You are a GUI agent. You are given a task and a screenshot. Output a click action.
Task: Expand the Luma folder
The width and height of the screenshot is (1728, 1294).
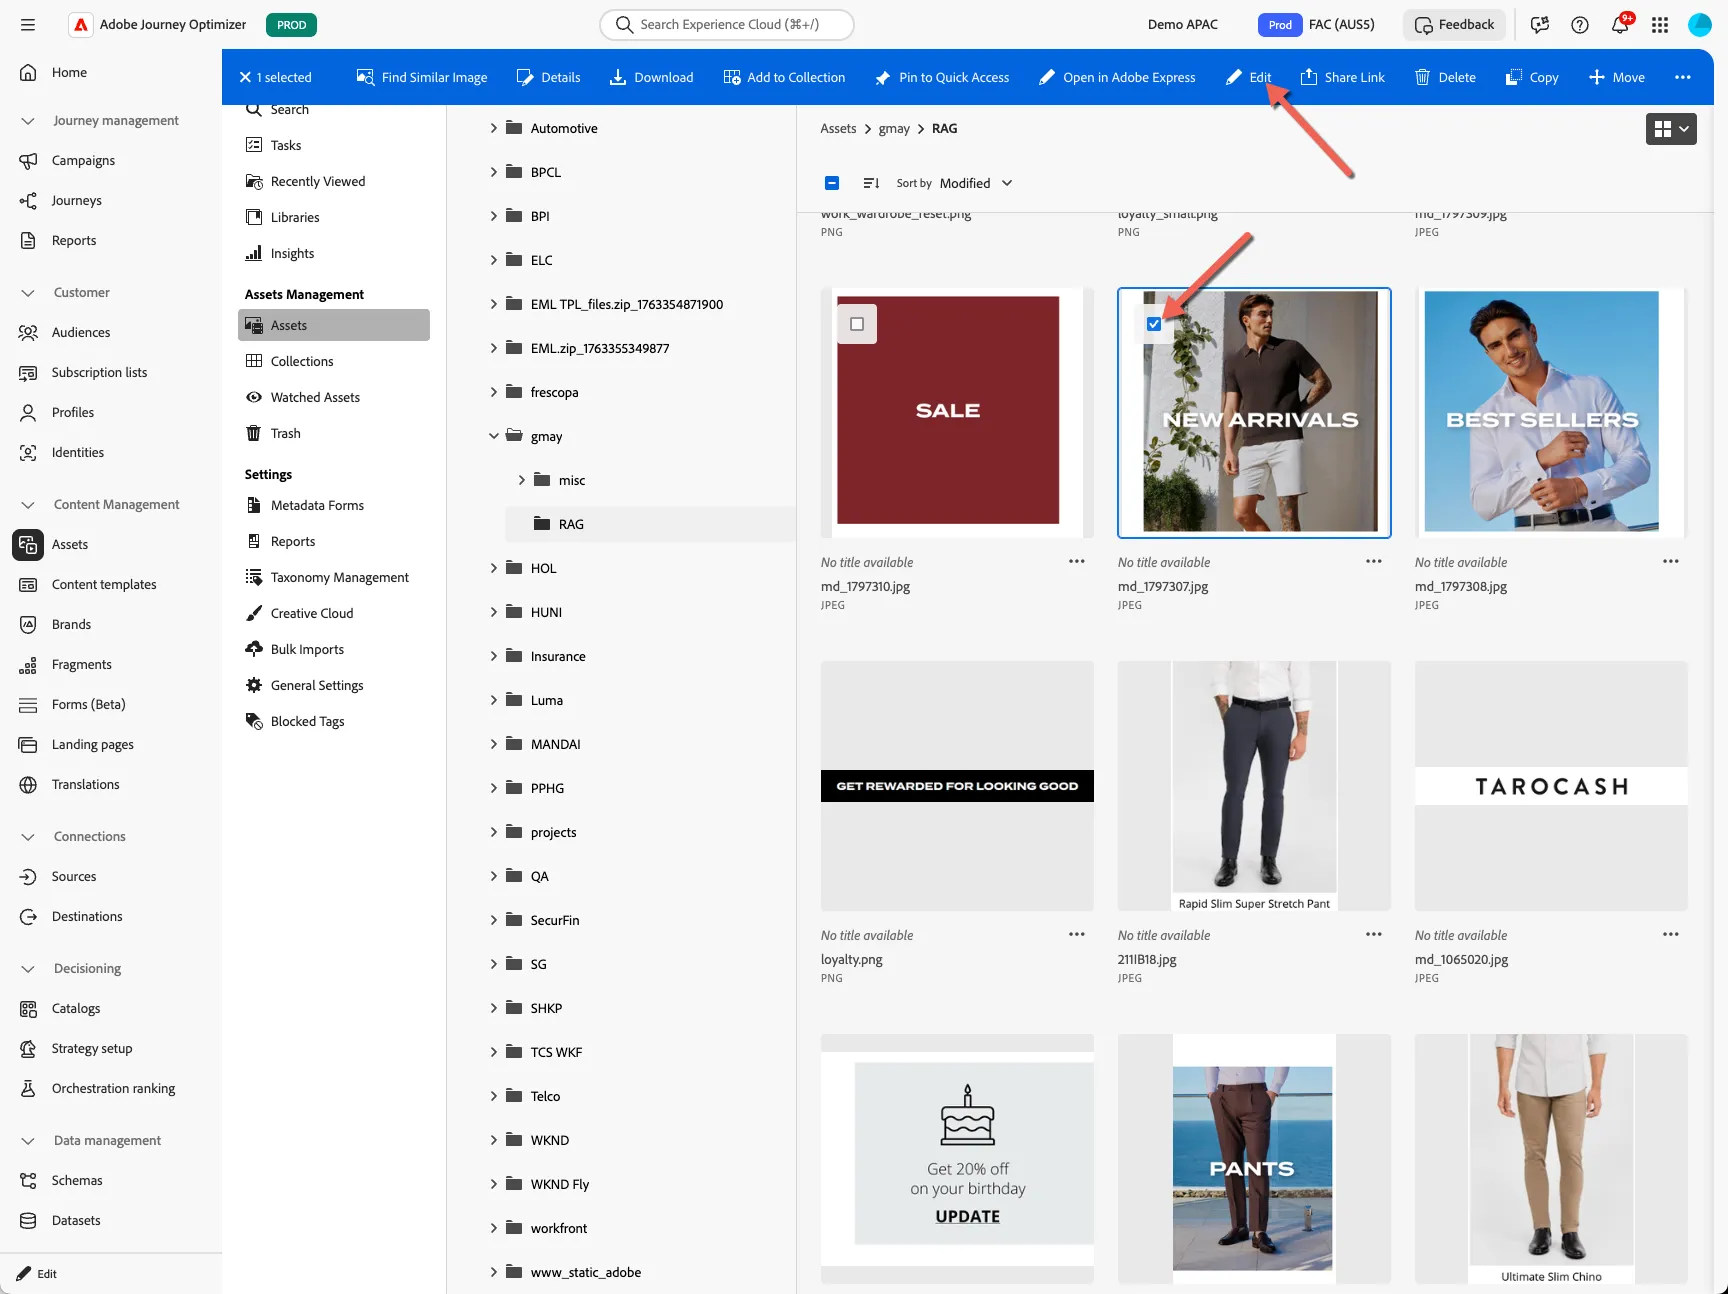[493, 700]
